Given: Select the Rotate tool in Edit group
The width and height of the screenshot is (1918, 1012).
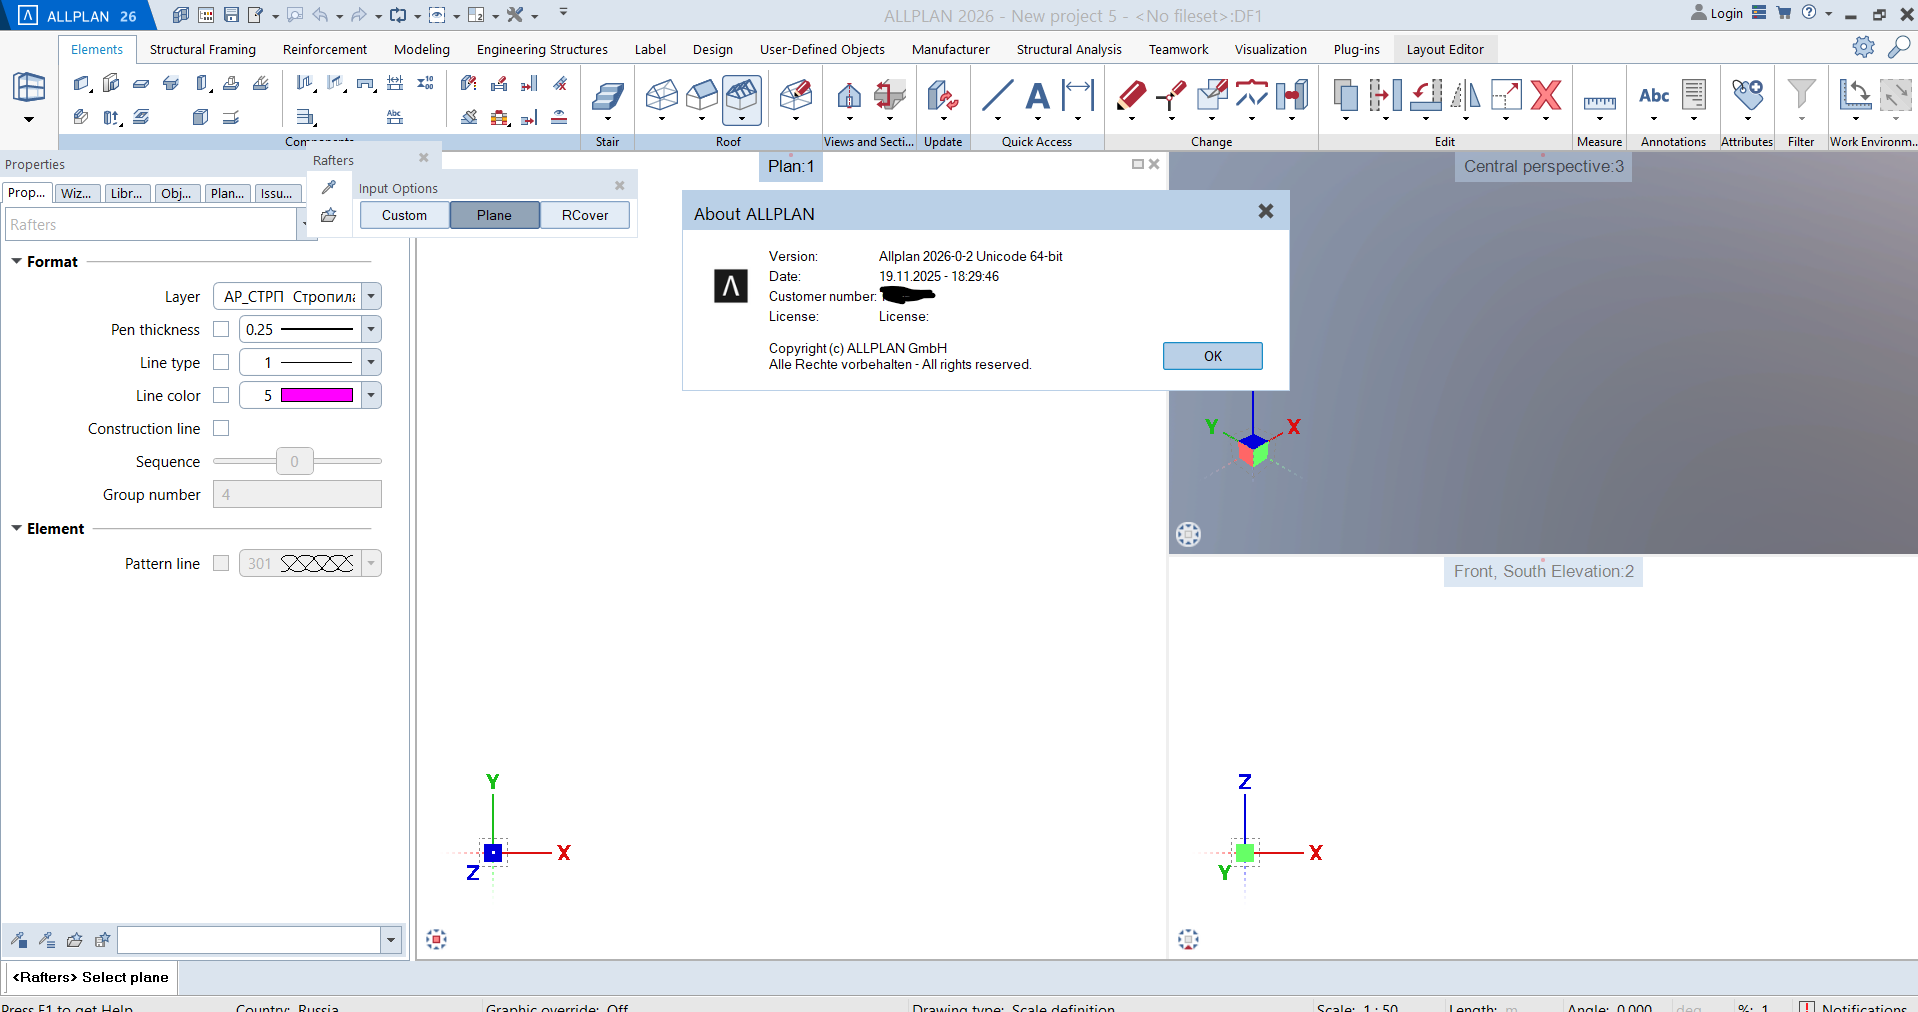Looking at the screenshot, I should (1426, 96).
